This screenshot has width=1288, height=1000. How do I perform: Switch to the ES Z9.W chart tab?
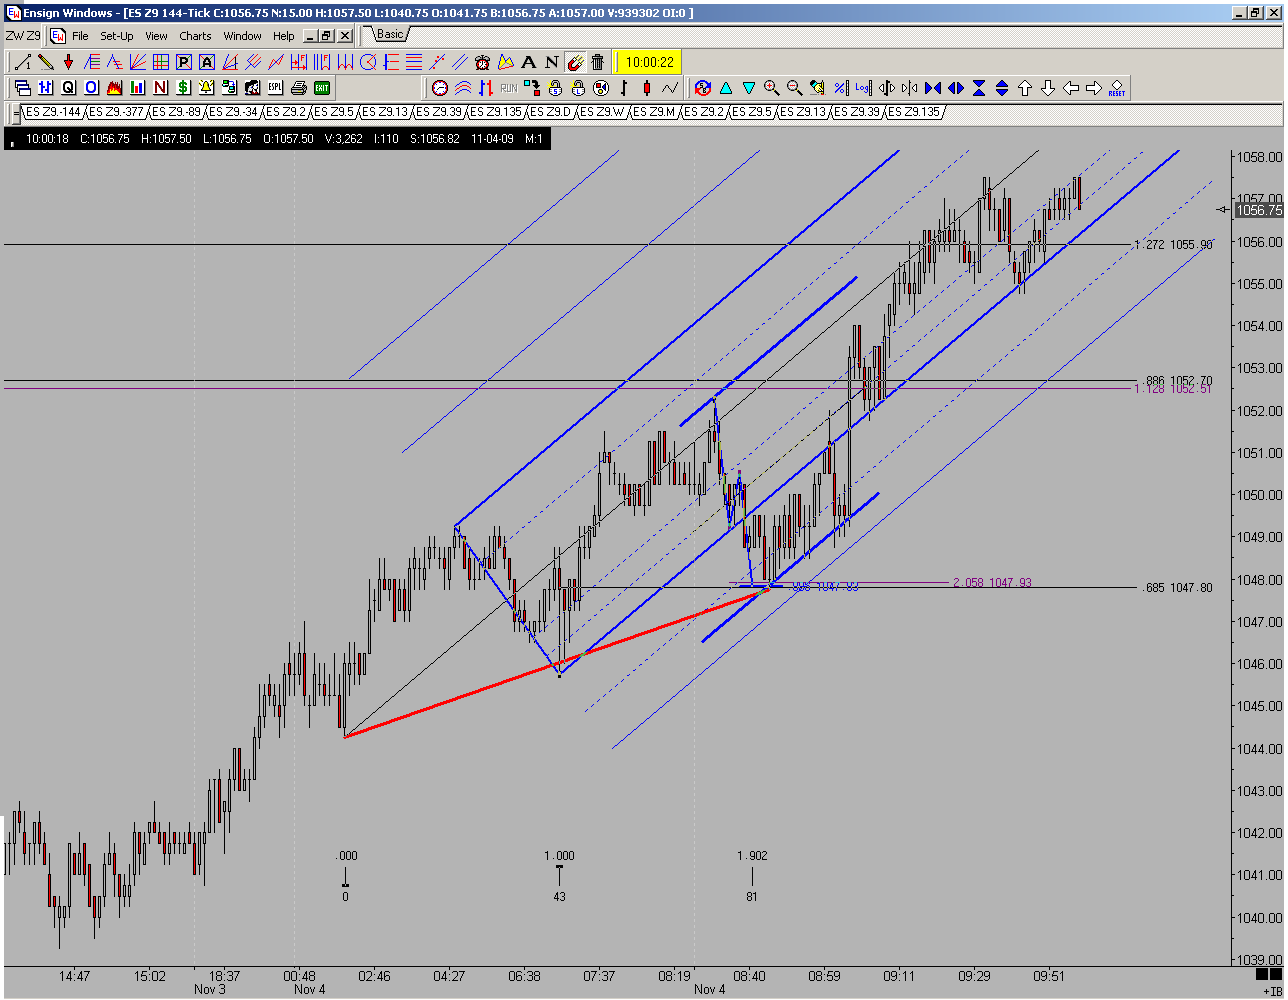603,112
